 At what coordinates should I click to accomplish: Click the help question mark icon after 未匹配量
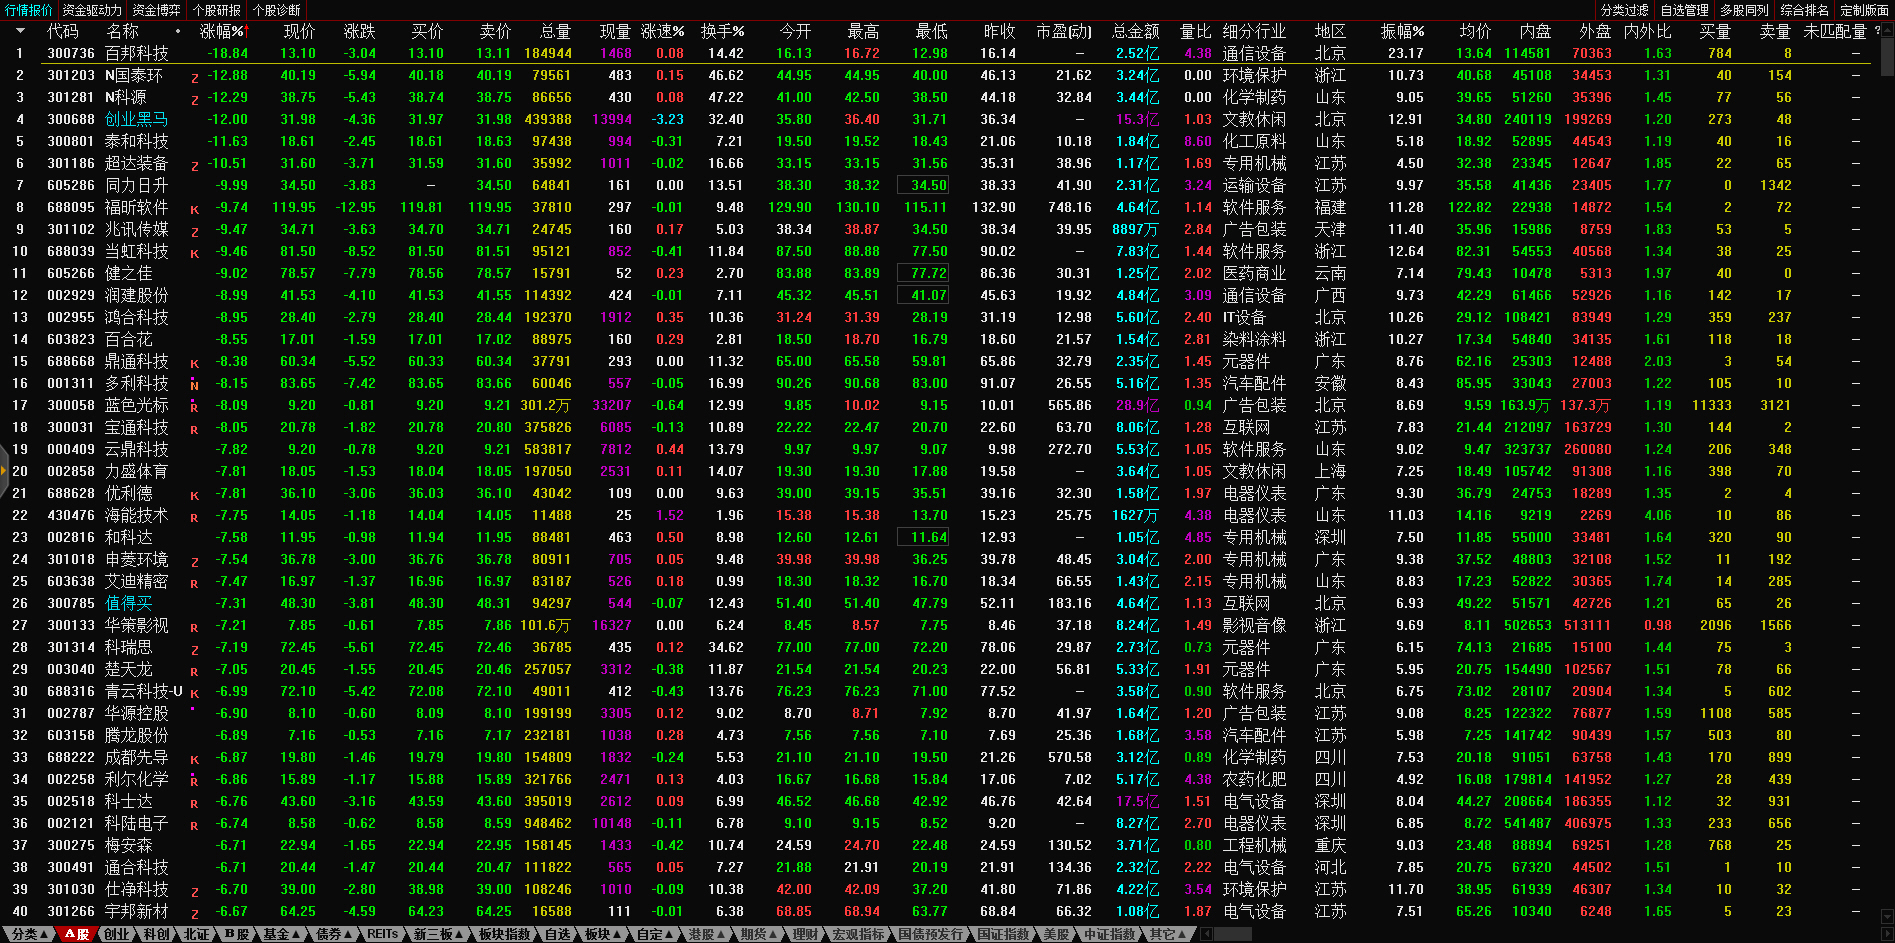pos(1877,31)
